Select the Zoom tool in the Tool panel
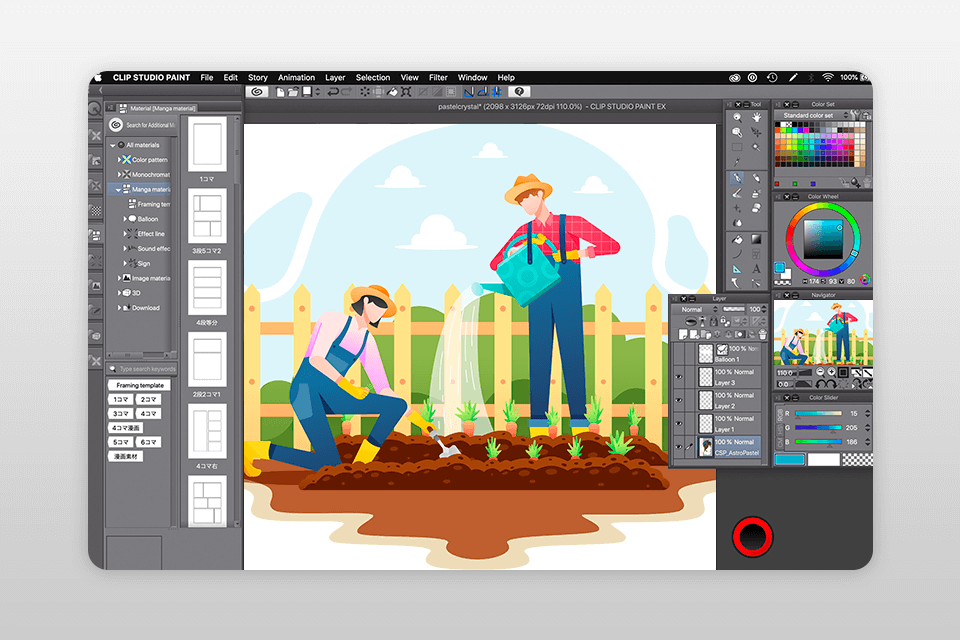Image resolution: width=960 pixels, height=640 pixels. tap(738, 117)
